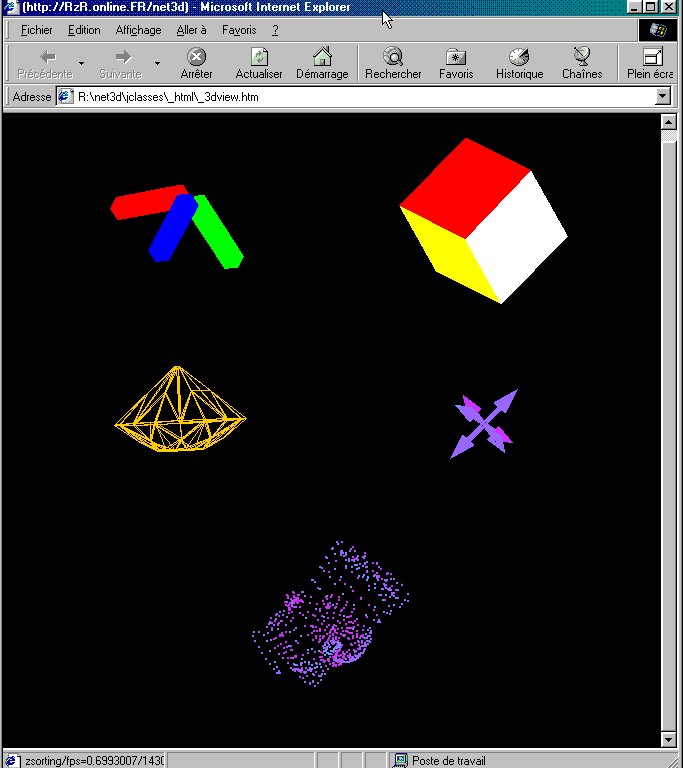Click the Windows logo throbber icon
Image resolution: width=683 pixels, height=768 pixels.
(658, 30)
